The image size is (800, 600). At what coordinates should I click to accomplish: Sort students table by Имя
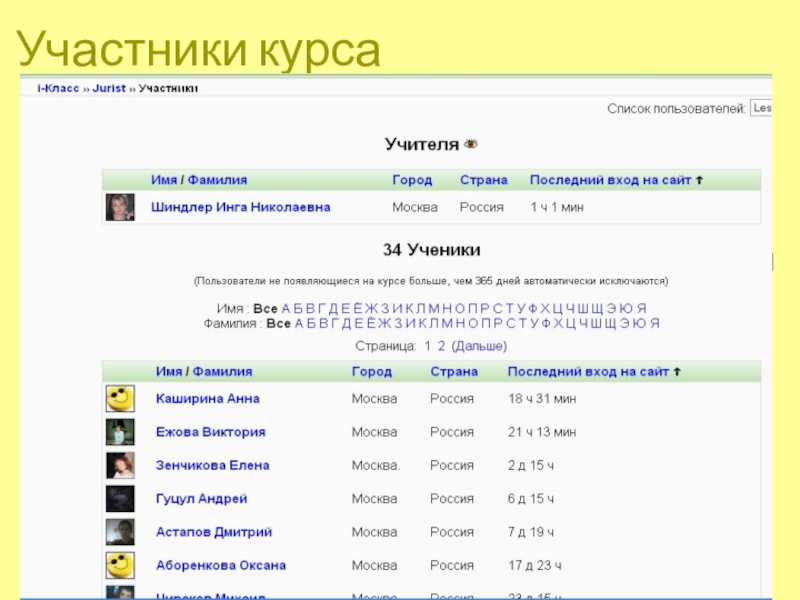click(x=169, y=371)
